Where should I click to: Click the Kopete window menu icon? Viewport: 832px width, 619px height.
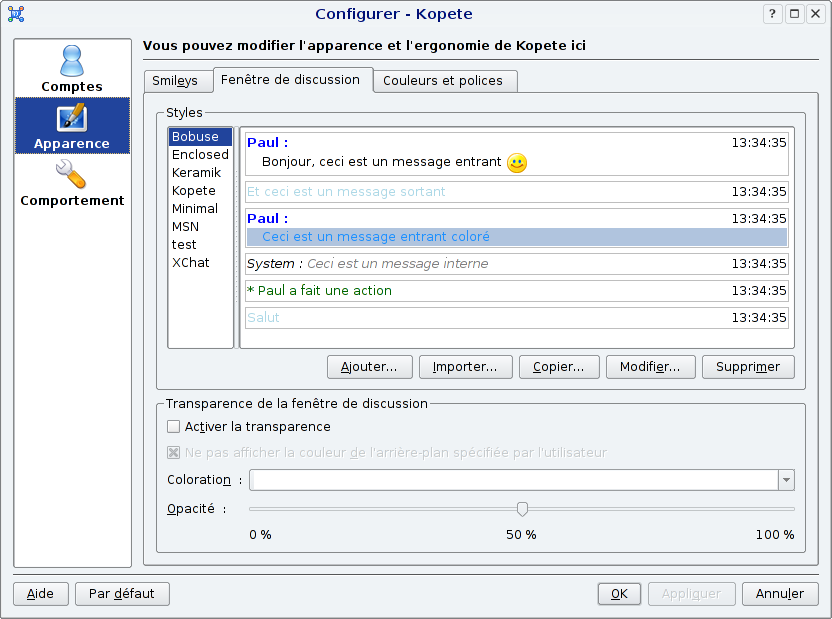tap(16, 14)
